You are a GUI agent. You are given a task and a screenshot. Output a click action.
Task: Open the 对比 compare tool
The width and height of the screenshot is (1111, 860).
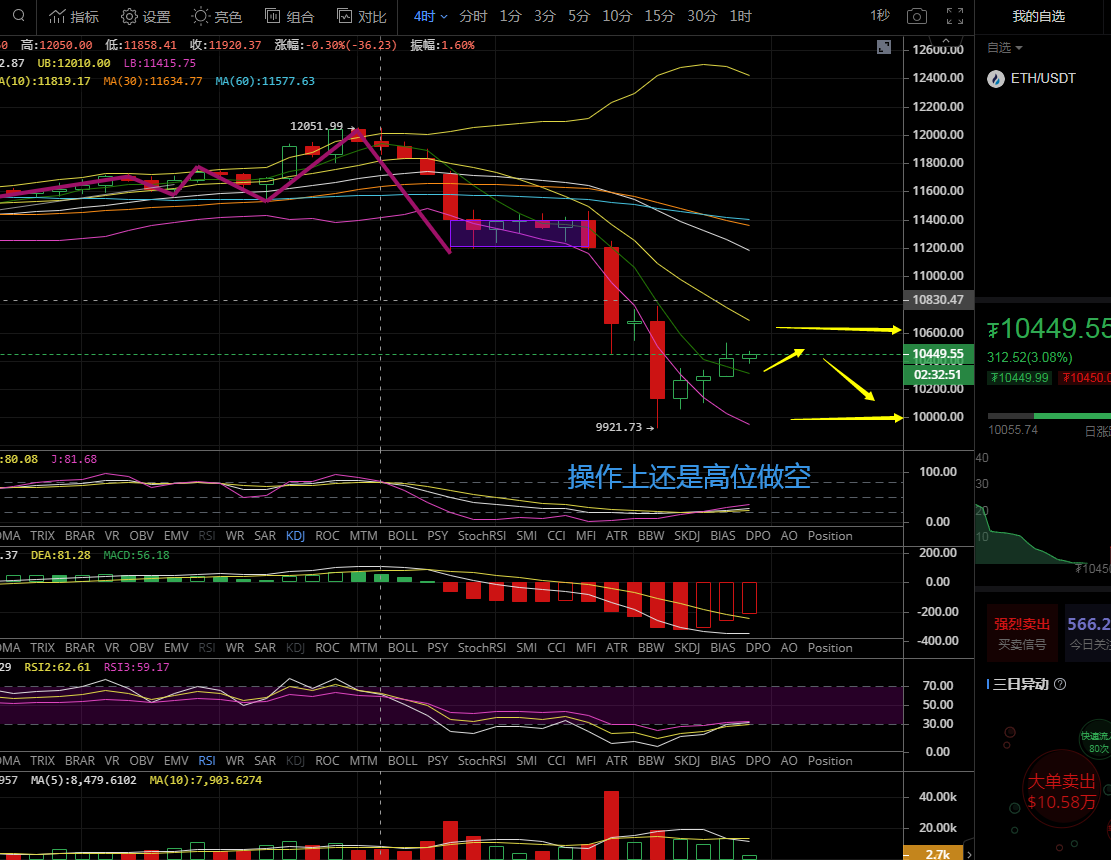coord(361,16)
